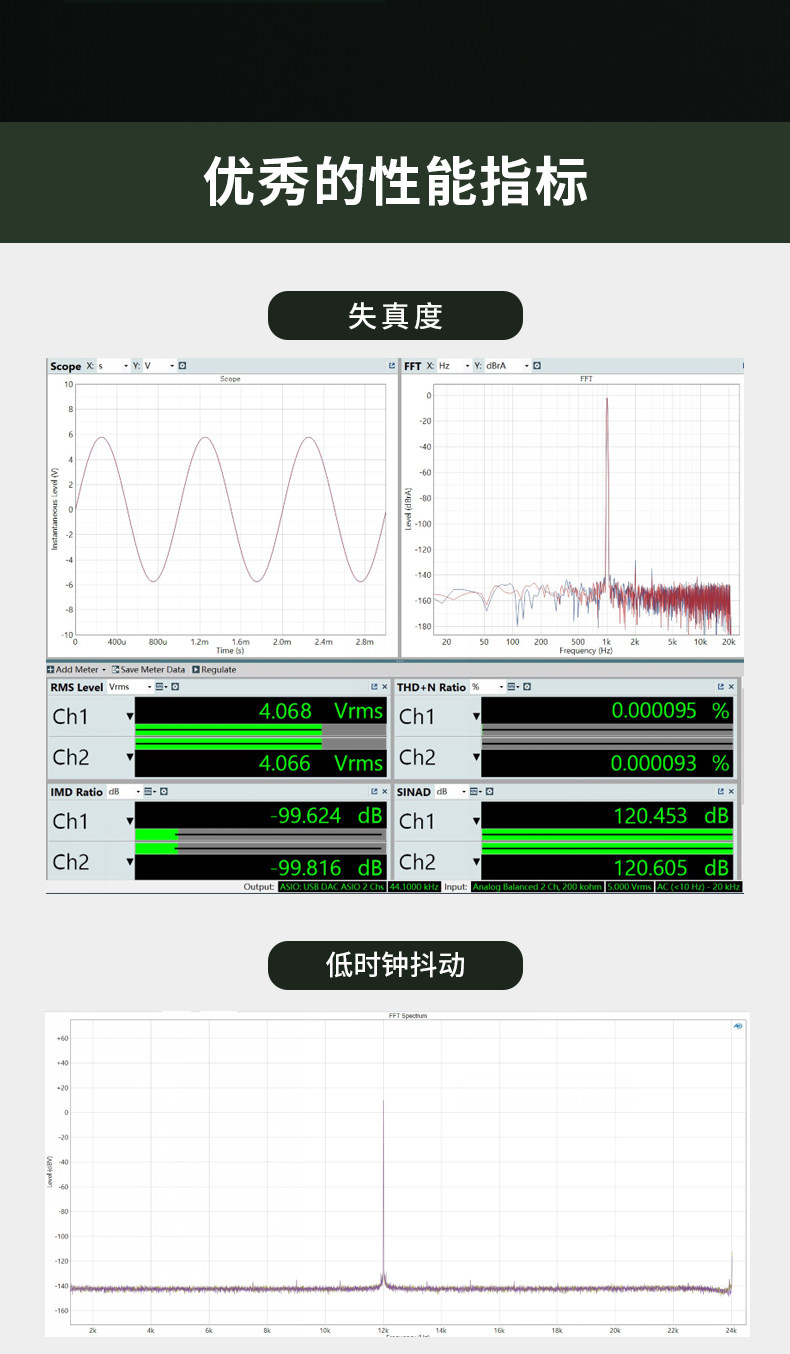Open the FFT Y axis dBrA dropdown
This screenshot has width=790, height=1354.
coord(507,366)
